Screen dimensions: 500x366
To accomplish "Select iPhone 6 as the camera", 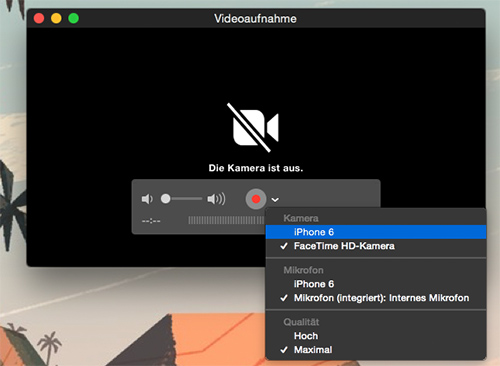I will [x=376, y=232].
